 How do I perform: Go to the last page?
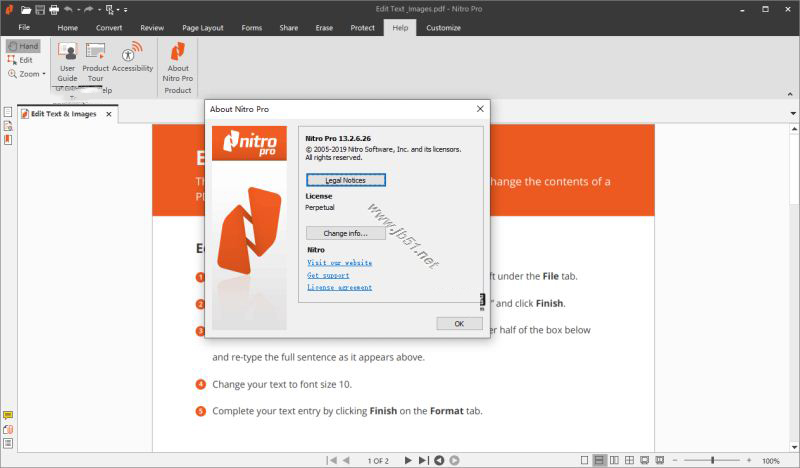[423, 460]
